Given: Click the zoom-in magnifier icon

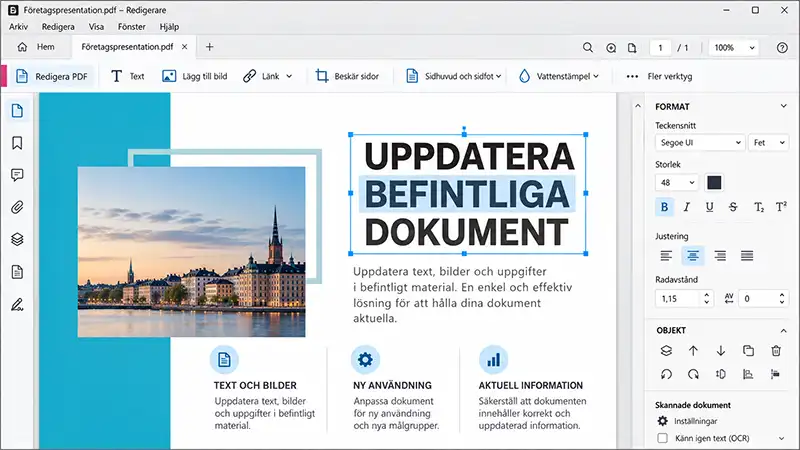Looking at the screenshot, I should tap(611, 47).
